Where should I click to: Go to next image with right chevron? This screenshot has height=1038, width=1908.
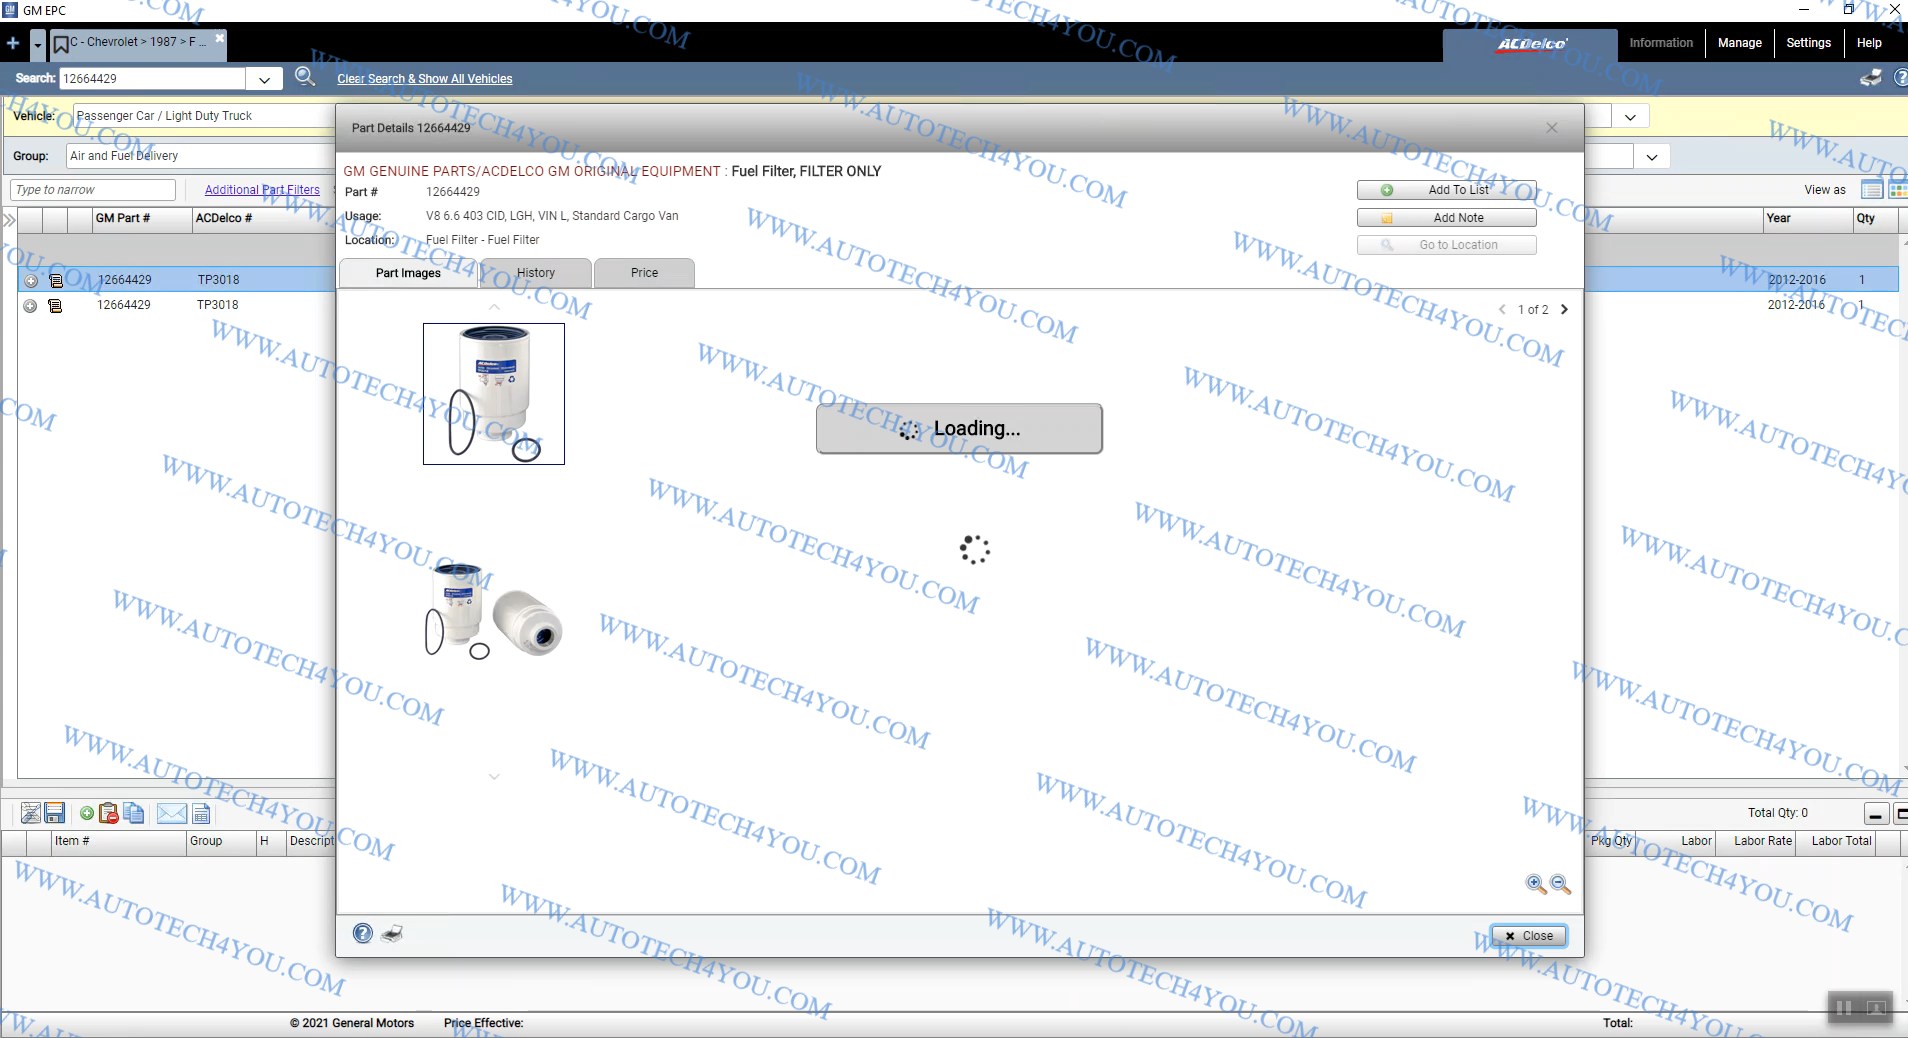(x=1564, y=310)
